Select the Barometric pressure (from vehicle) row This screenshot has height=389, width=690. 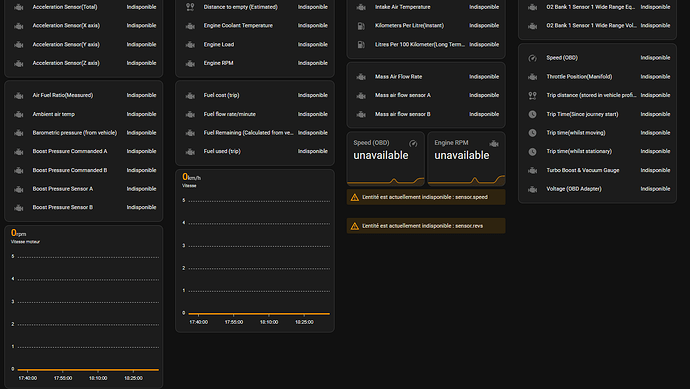click(x=84, y=132)
